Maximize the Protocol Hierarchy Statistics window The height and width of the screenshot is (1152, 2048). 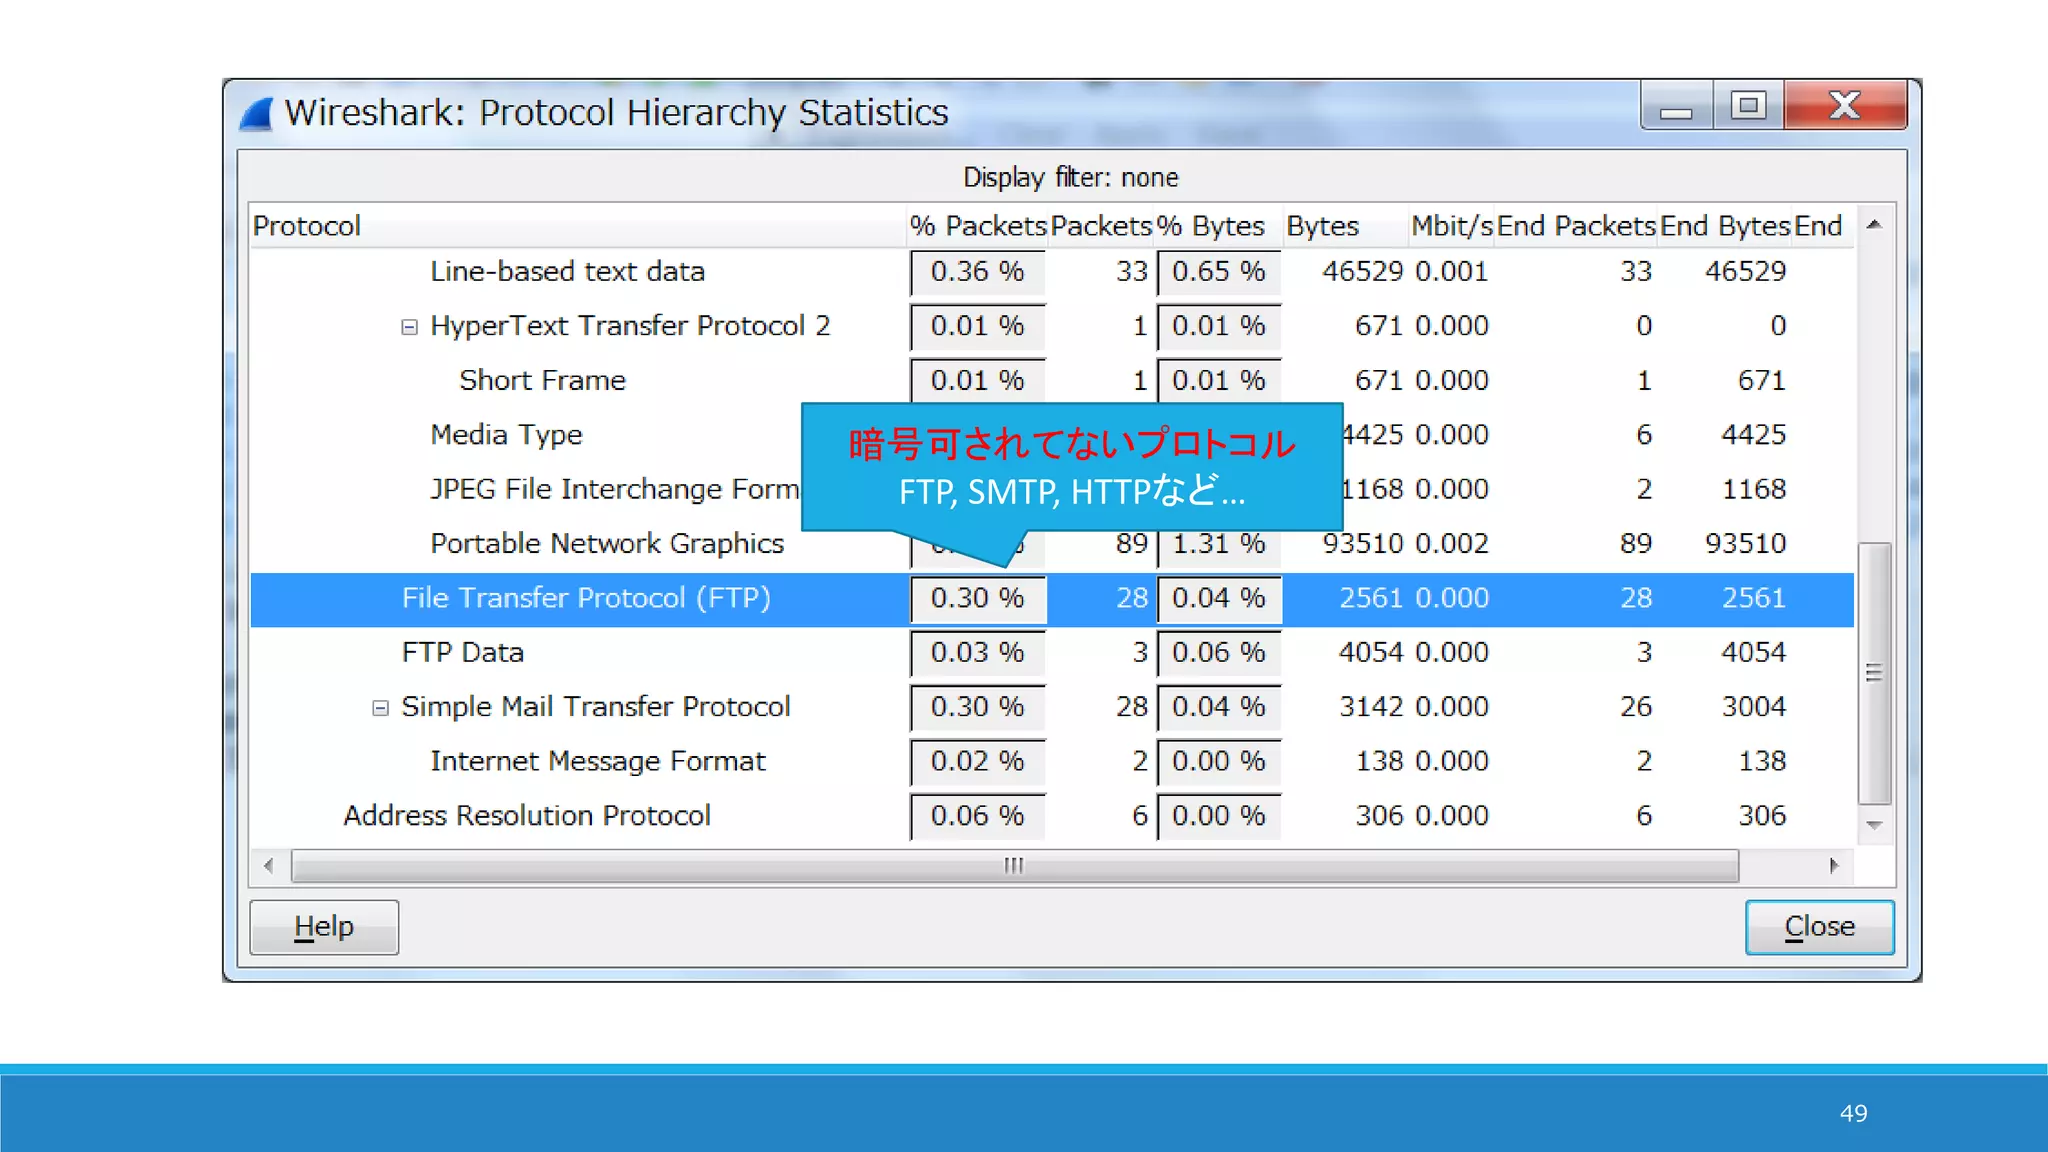[x=1748, y=106]
